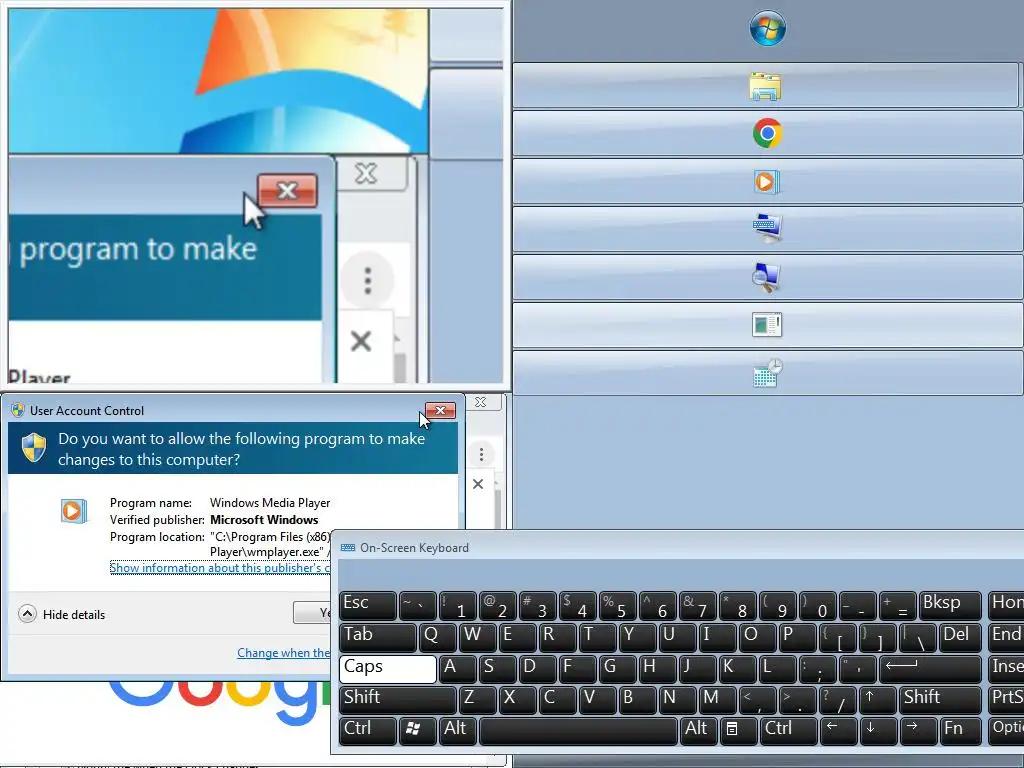Close the User Account Control dialog
This screenshot has width=1024, height=768.
coord(441,410)
